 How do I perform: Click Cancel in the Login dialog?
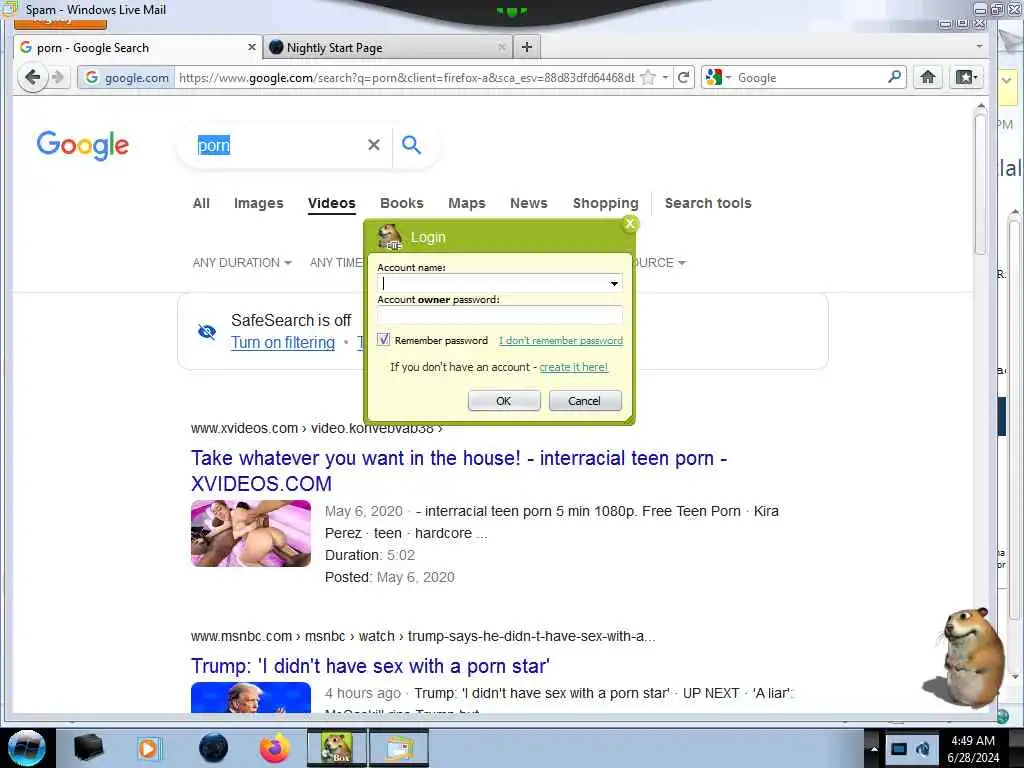coord(584,400)
